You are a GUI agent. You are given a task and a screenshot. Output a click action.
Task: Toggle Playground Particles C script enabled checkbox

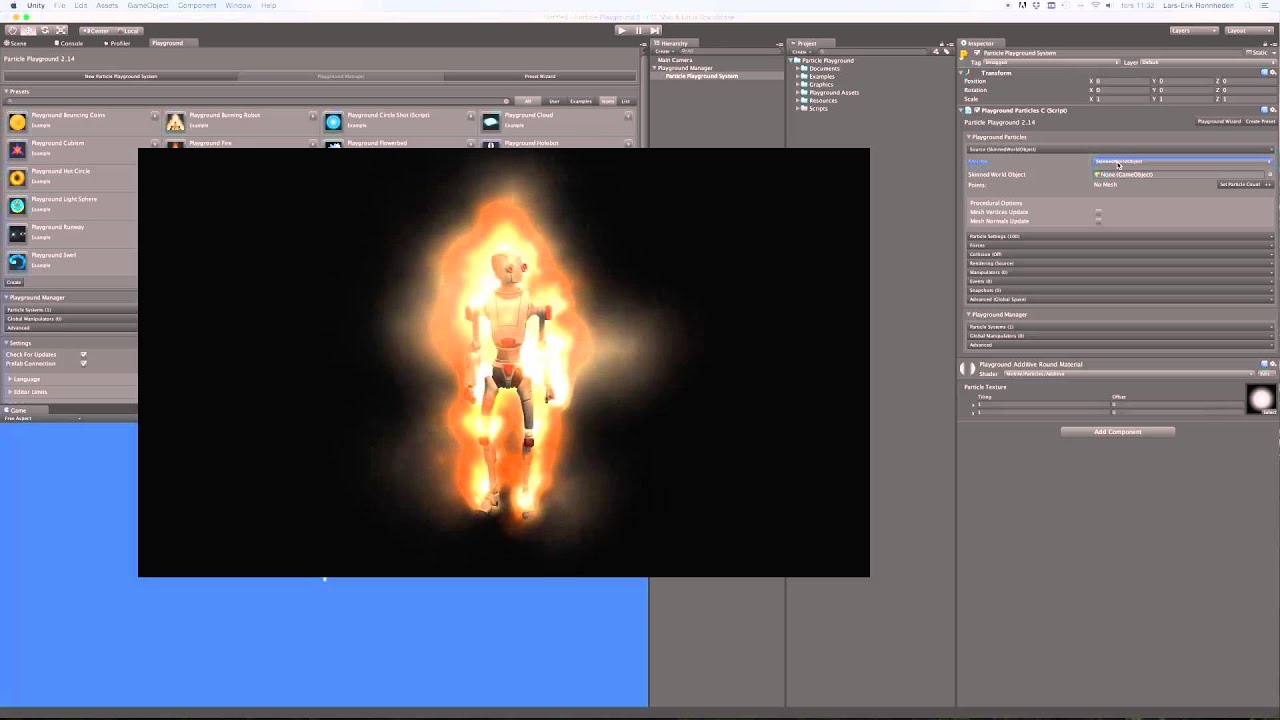click(x=977, y=110)
